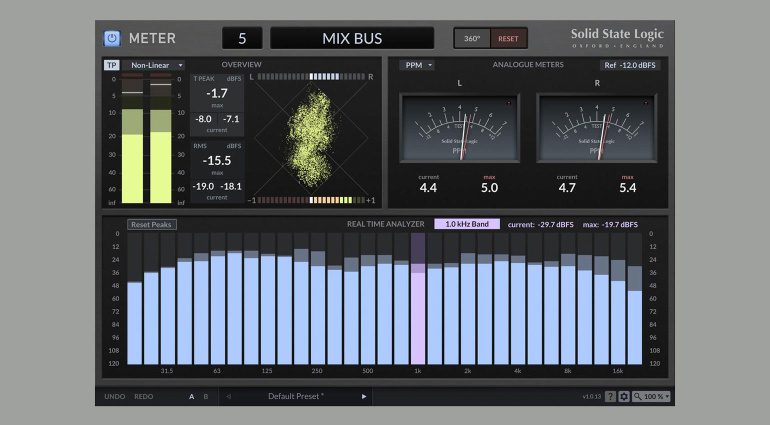Open settings gear icon in footer
The image size is (770, 425).
point(624,397)
